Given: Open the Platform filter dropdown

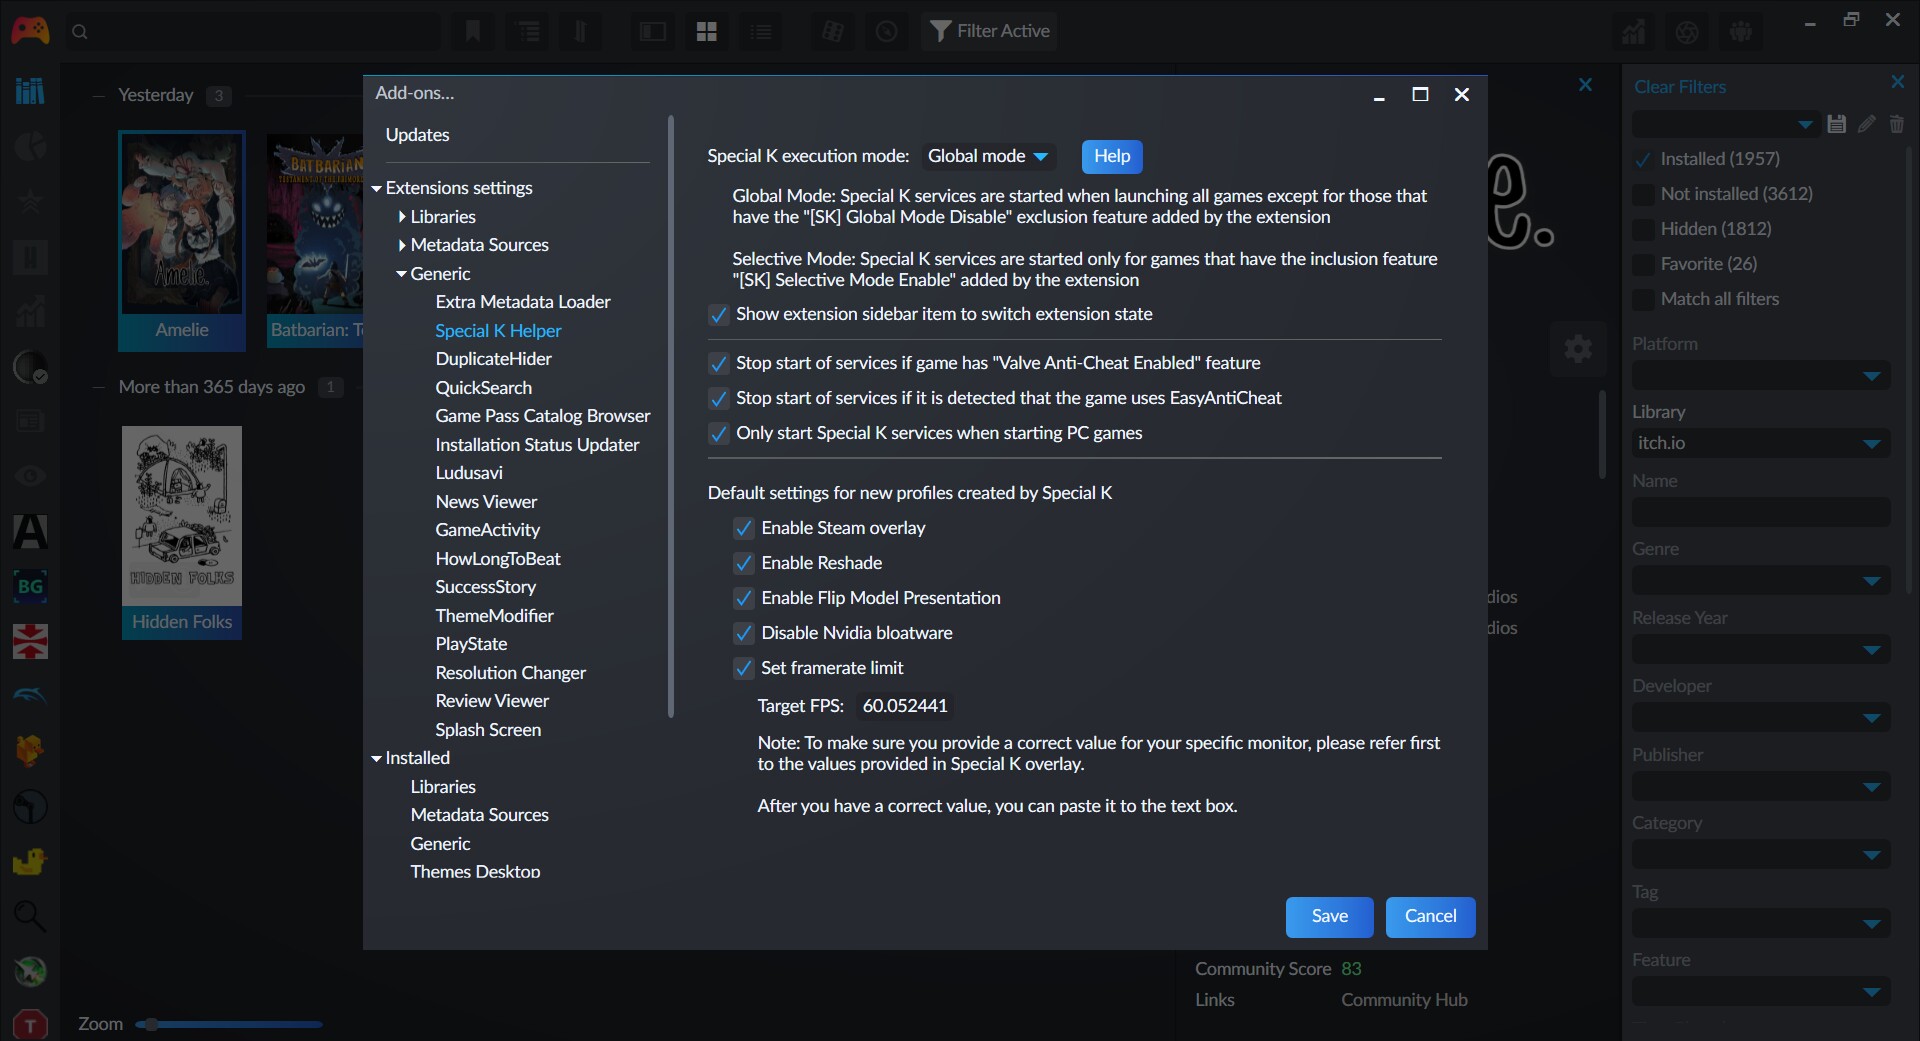Looking at the screenshot, I should pos(1761,375).
